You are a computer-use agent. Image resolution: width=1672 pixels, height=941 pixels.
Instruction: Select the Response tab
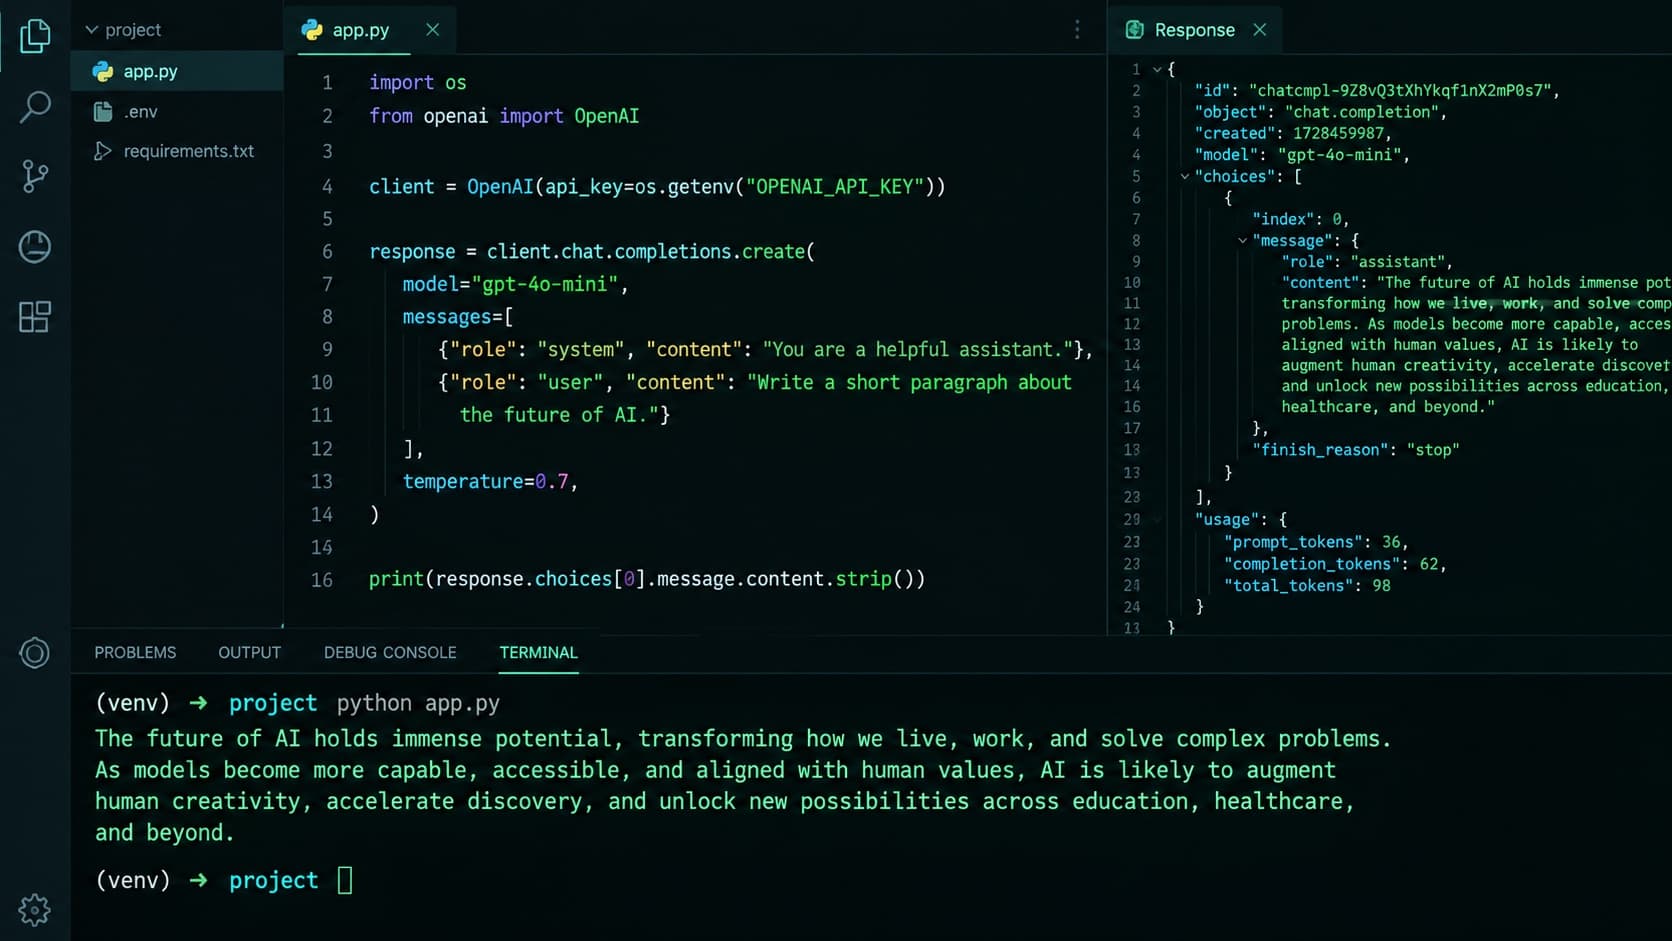[1196, 30]
